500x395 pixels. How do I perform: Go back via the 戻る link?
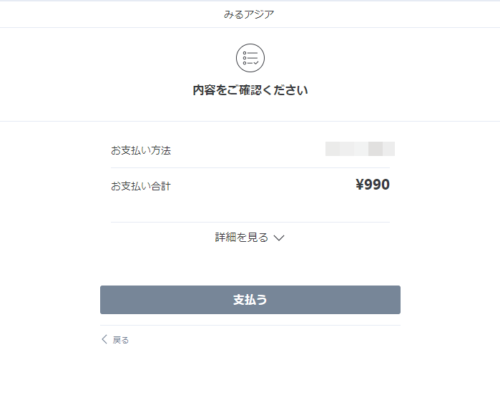tap(121, 340)
